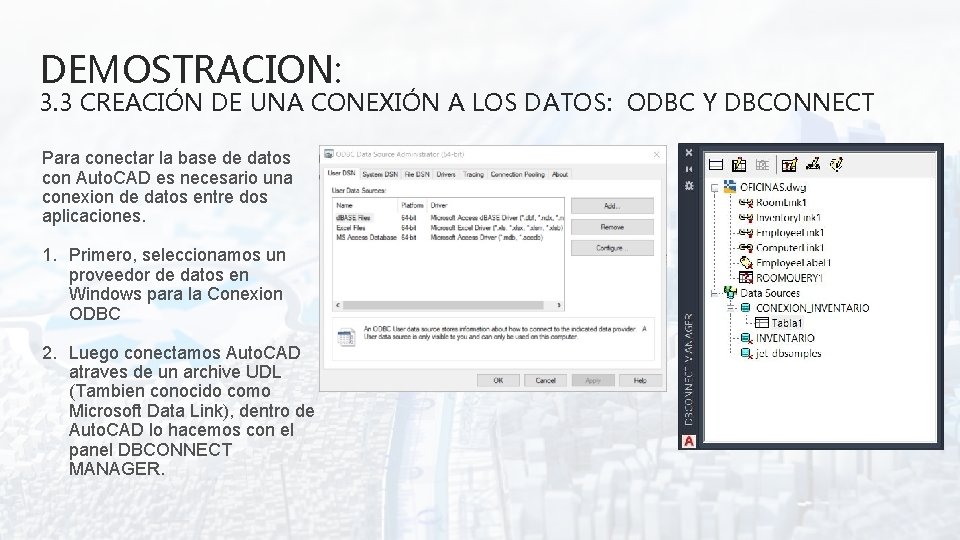
Task: Open the About tab
Action: tap(560, 174)
